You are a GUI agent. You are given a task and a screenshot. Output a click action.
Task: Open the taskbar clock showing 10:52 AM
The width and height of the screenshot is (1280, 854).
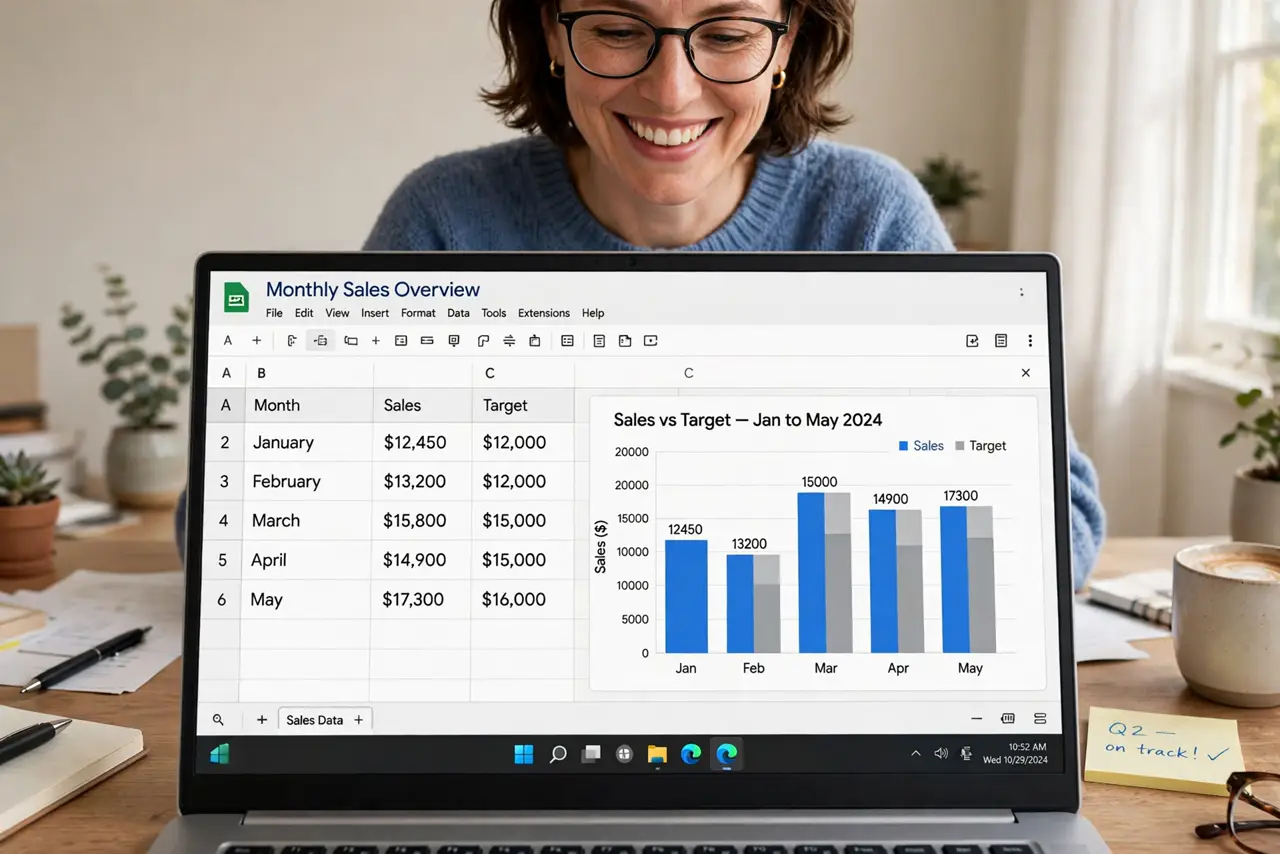pyautogui.click(x=1015, y=753)
